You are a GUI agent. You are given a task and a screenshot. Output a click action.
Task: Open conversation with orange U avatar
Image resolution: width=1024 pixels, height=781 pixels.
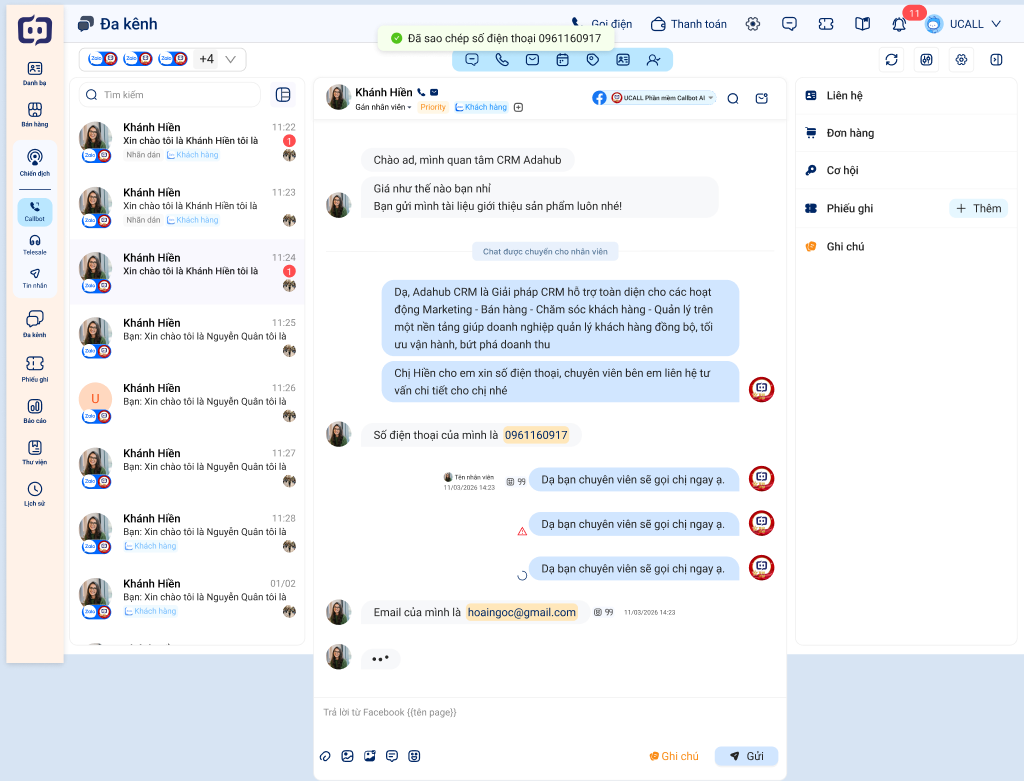pyautogui.click(x=187, y=402)
